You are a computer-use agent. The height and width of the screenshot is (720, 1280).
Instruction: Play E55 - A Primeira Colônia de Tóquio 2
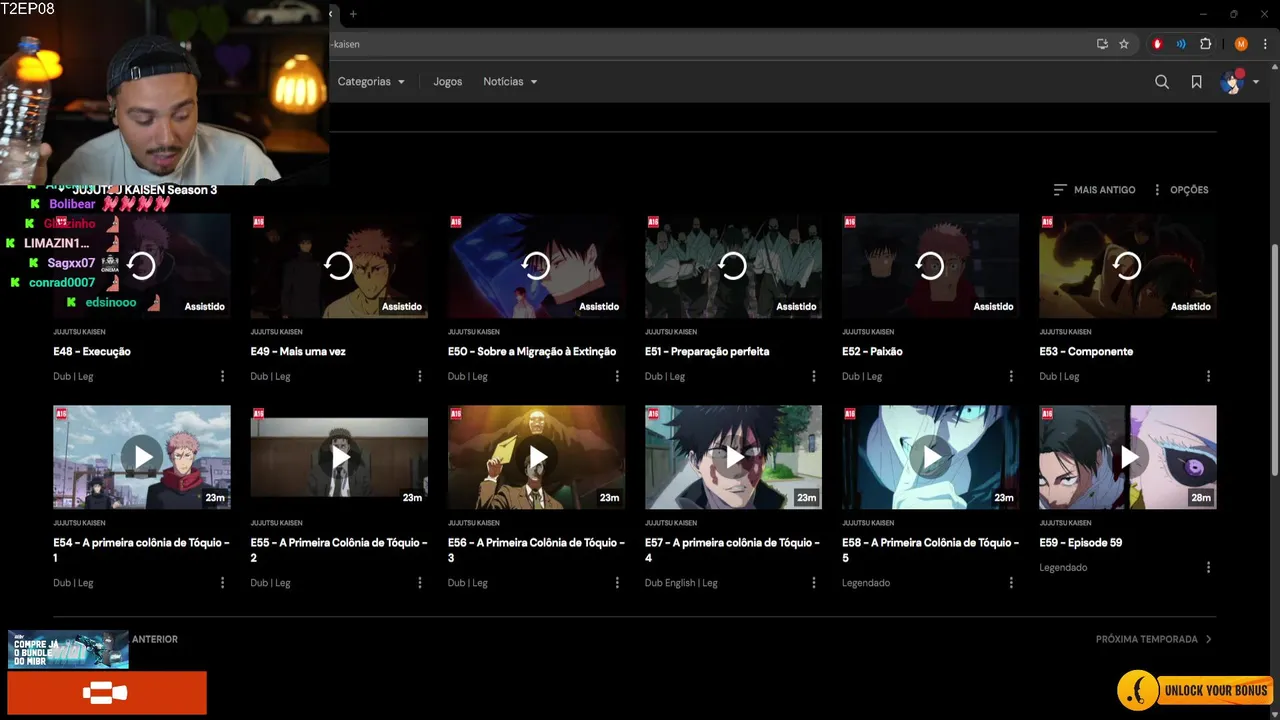[339, 457]
